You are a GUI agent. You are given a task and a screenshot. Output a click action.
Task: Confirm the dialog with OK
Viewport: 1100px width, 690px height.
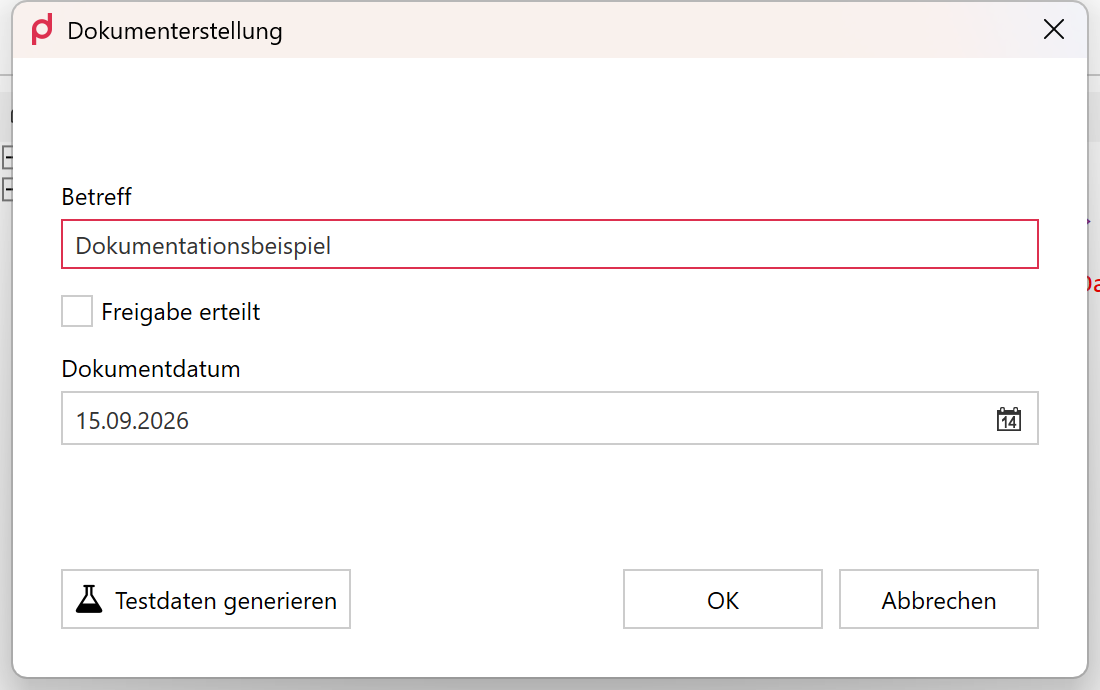tap(723, 600)
